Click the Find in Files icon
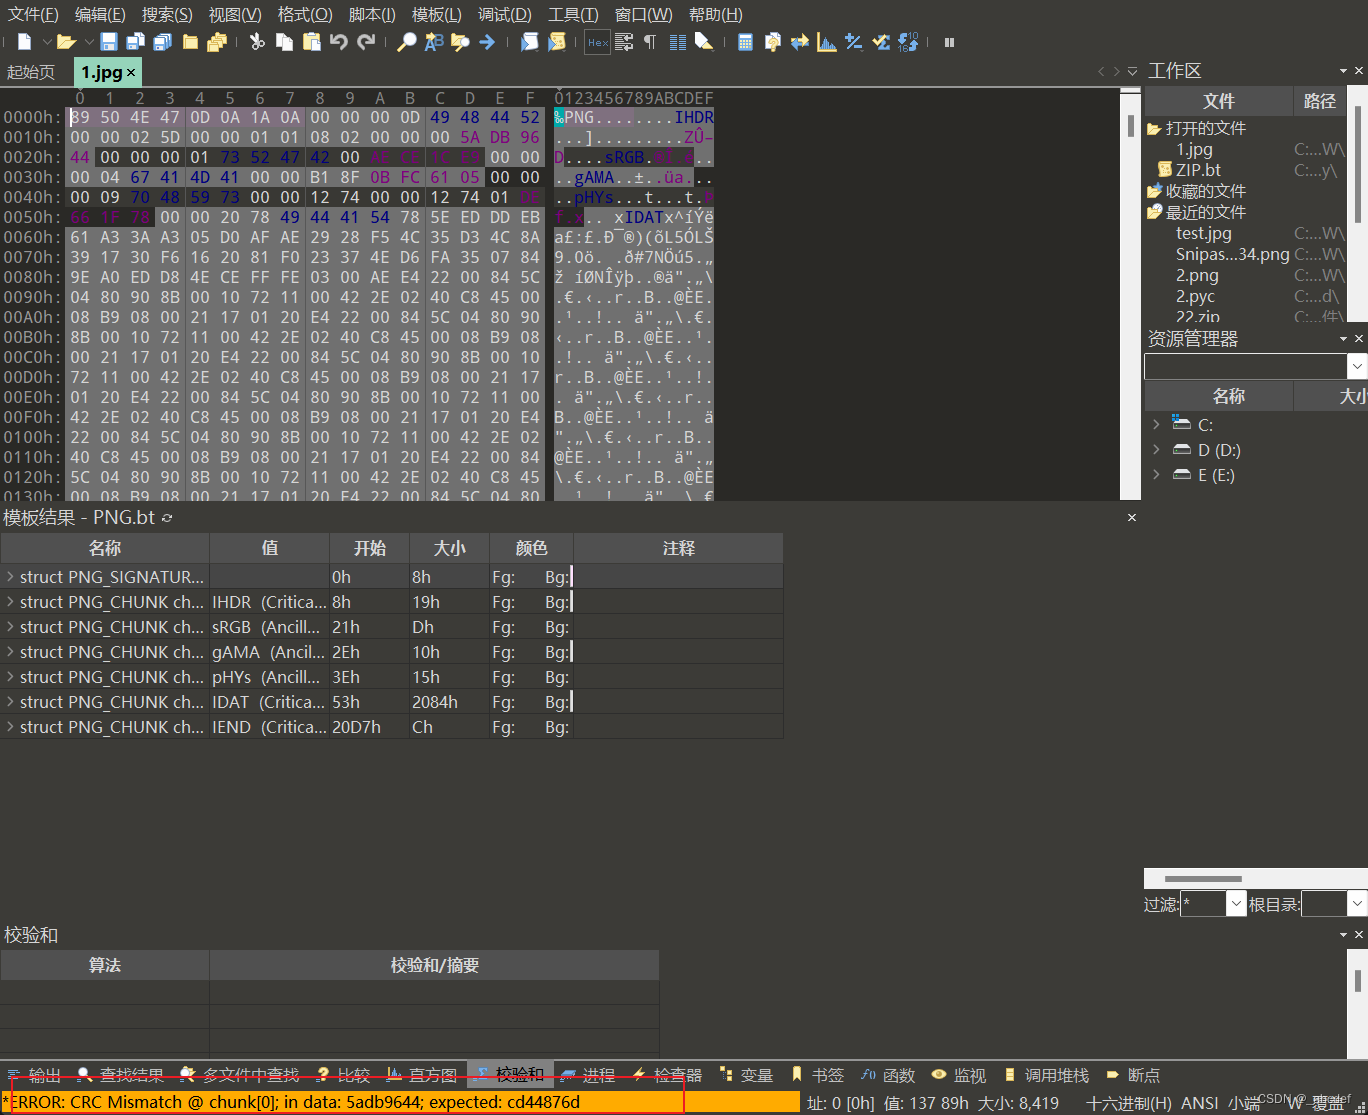Image resolution: width=1368 pixels, height=1115 pixels. click(460, 42)
